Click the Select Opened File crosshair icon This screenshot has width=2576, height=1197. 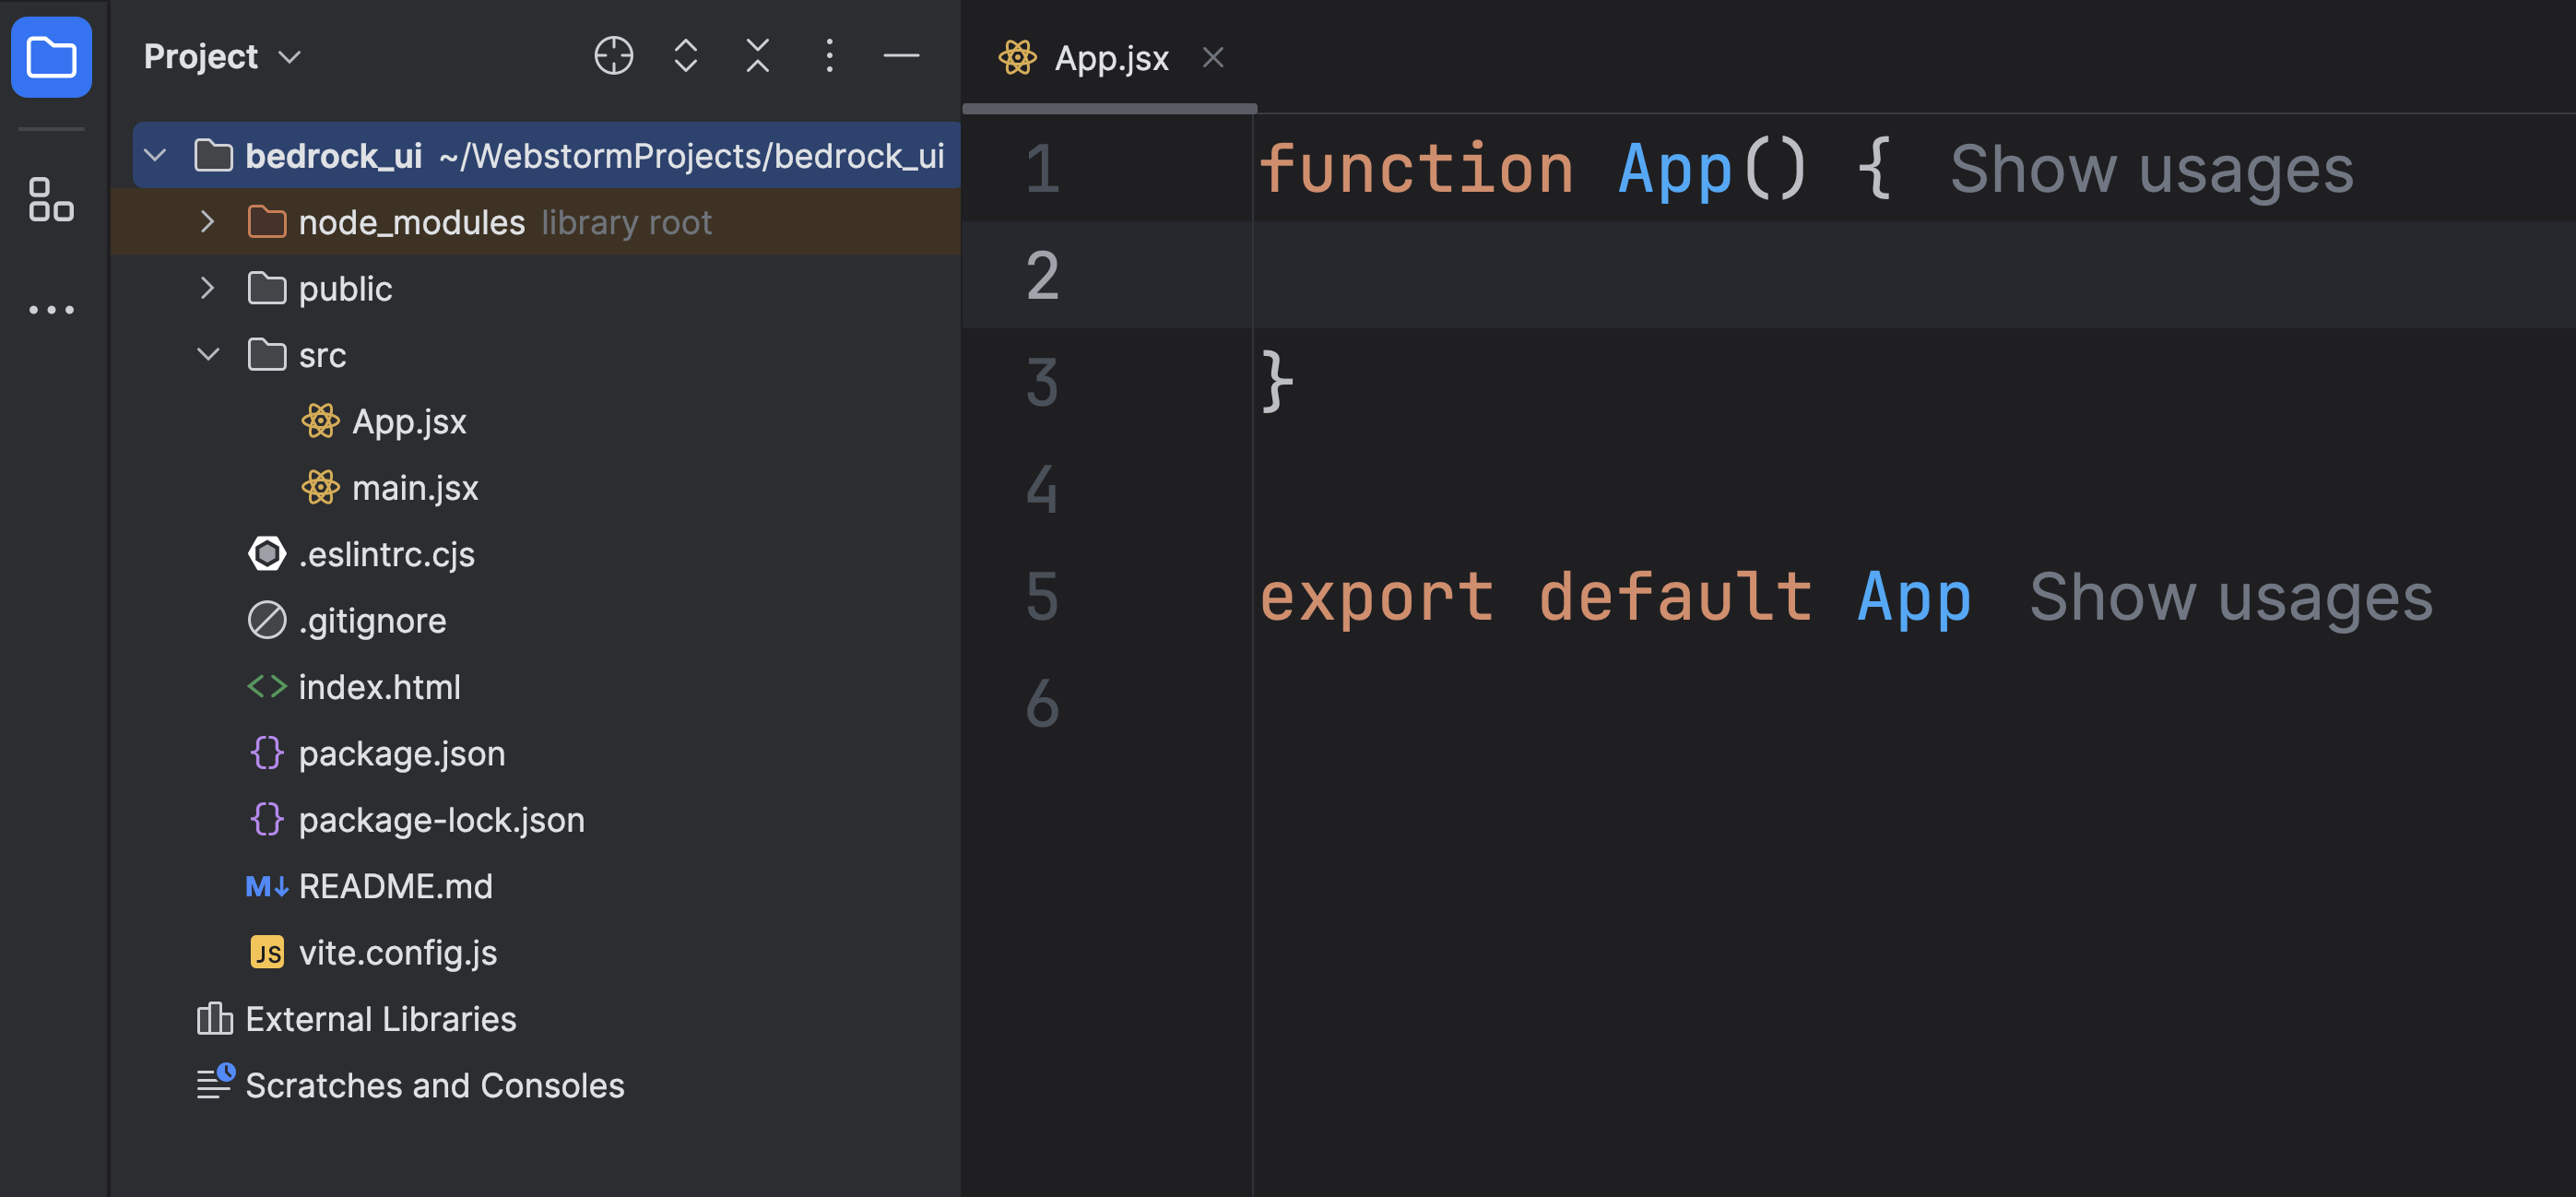click(x=613, y=56)
